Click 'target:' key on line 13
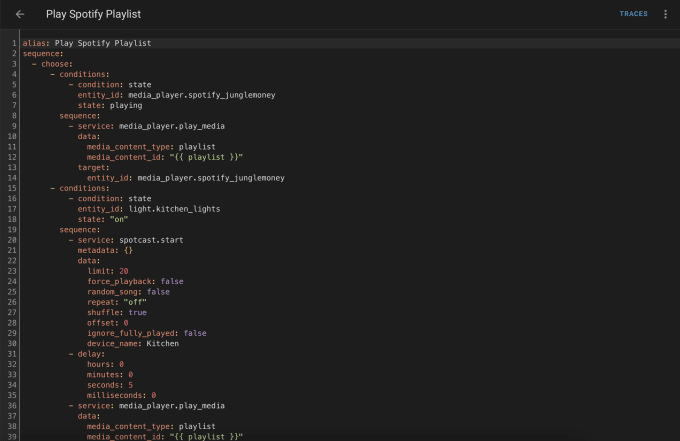680x441 pixels. (x=94, y=168)
